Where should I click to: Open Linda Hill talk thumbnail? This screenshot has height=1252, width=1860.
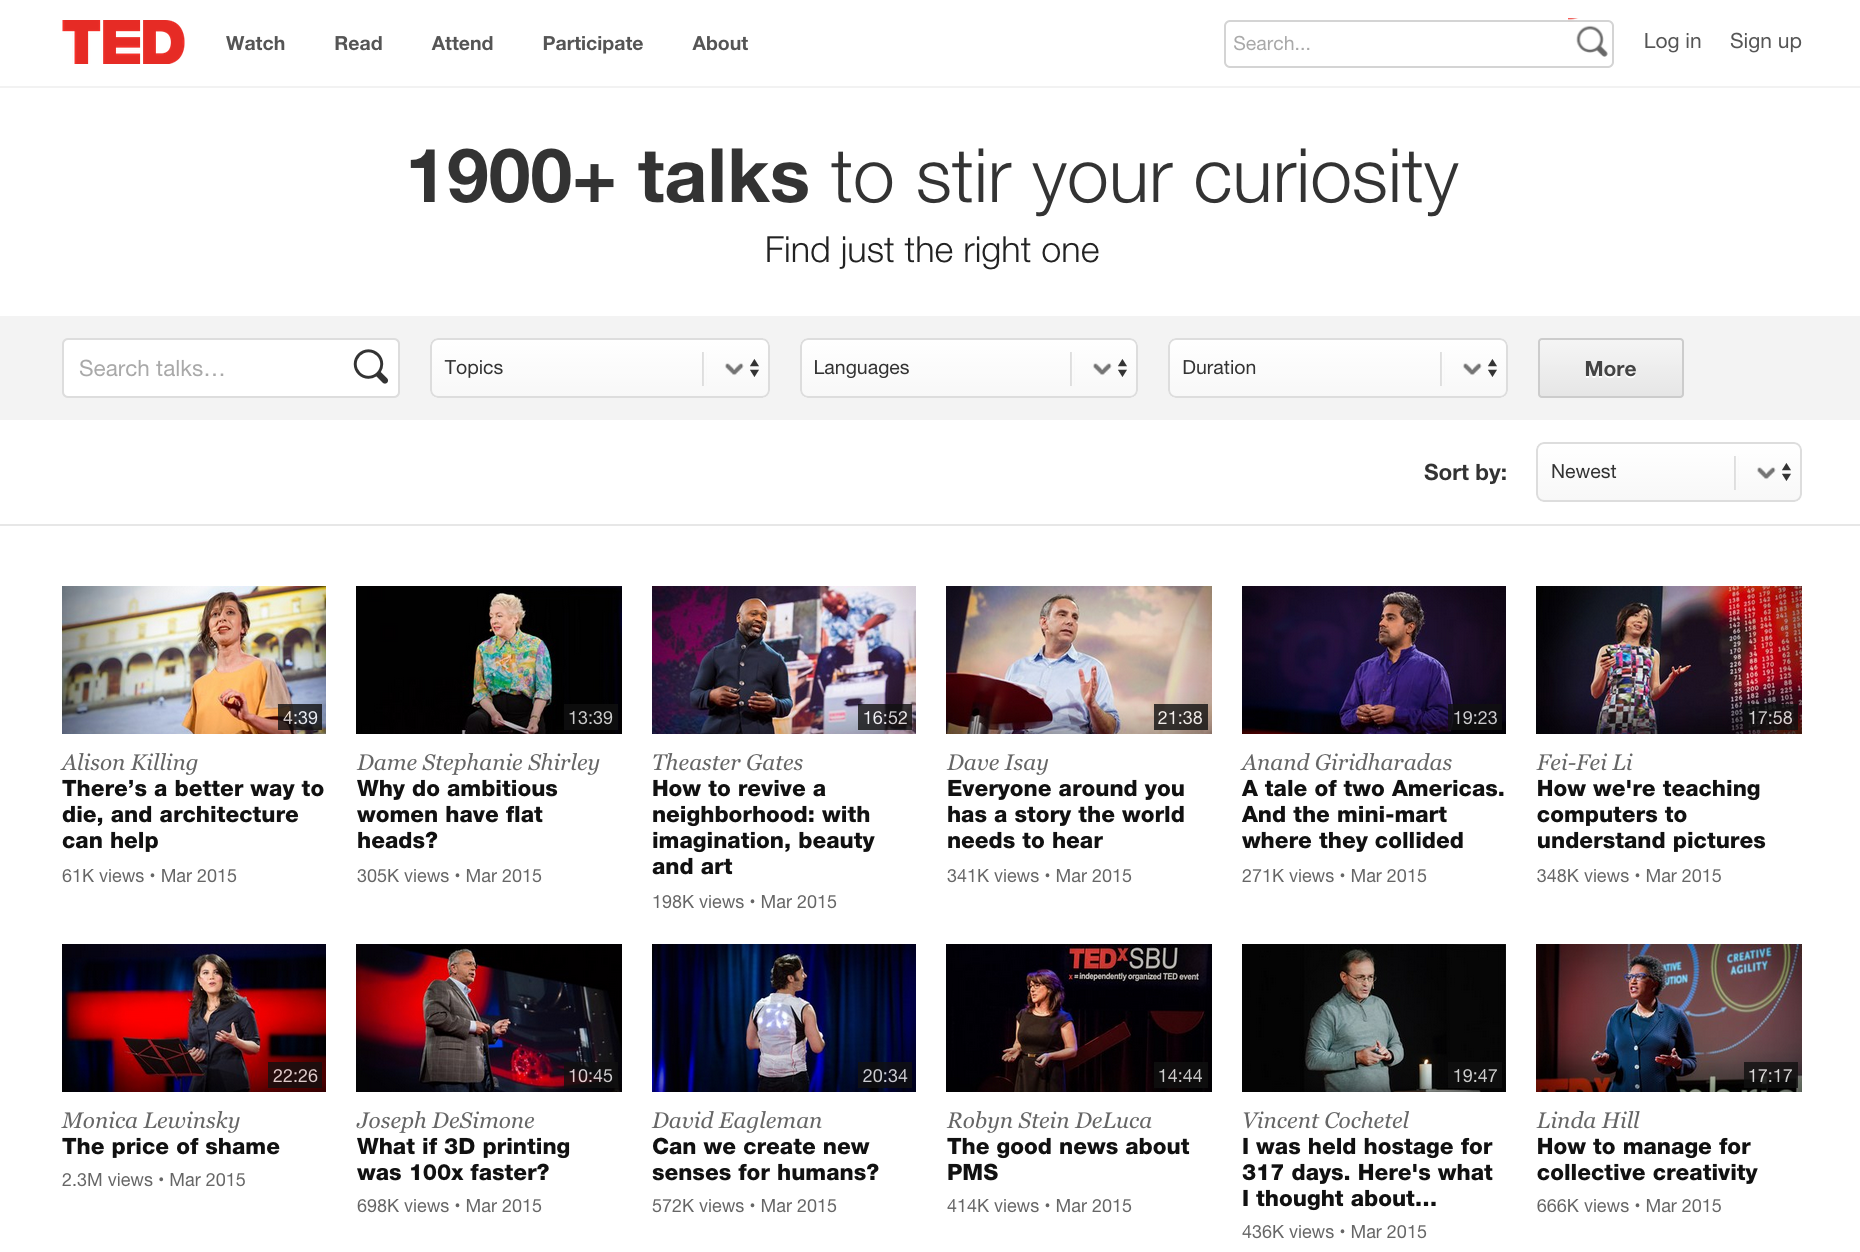(x=1669, y=1018)
